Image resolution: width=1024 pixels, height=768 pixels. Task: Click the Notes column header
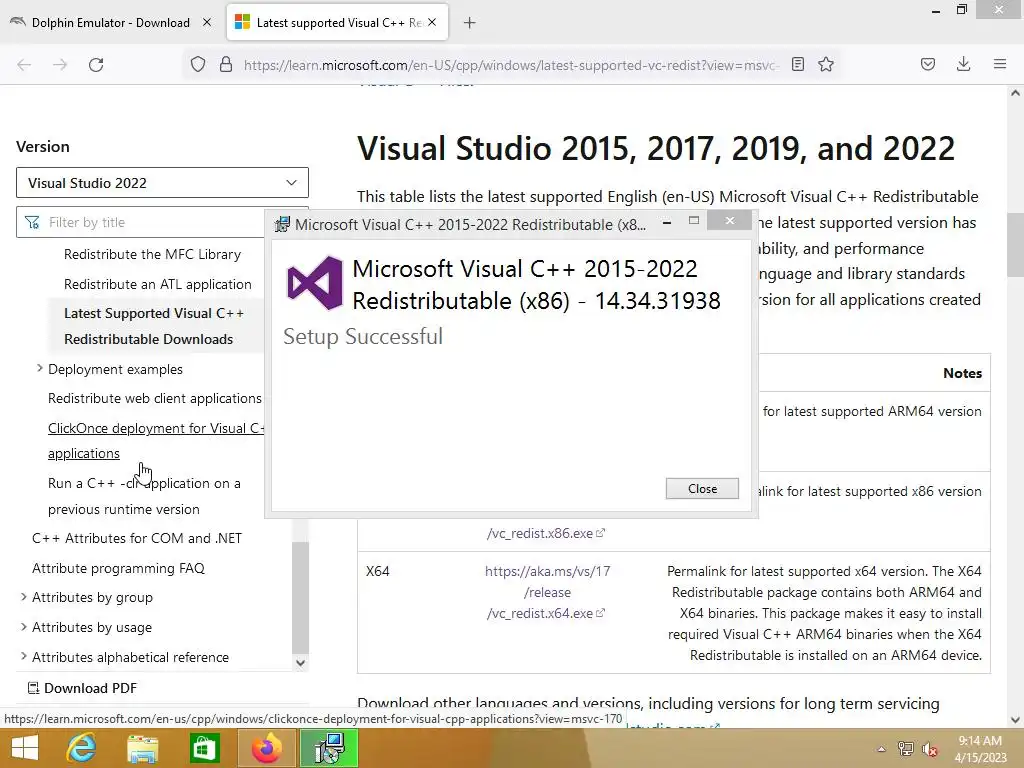(962, 373)
